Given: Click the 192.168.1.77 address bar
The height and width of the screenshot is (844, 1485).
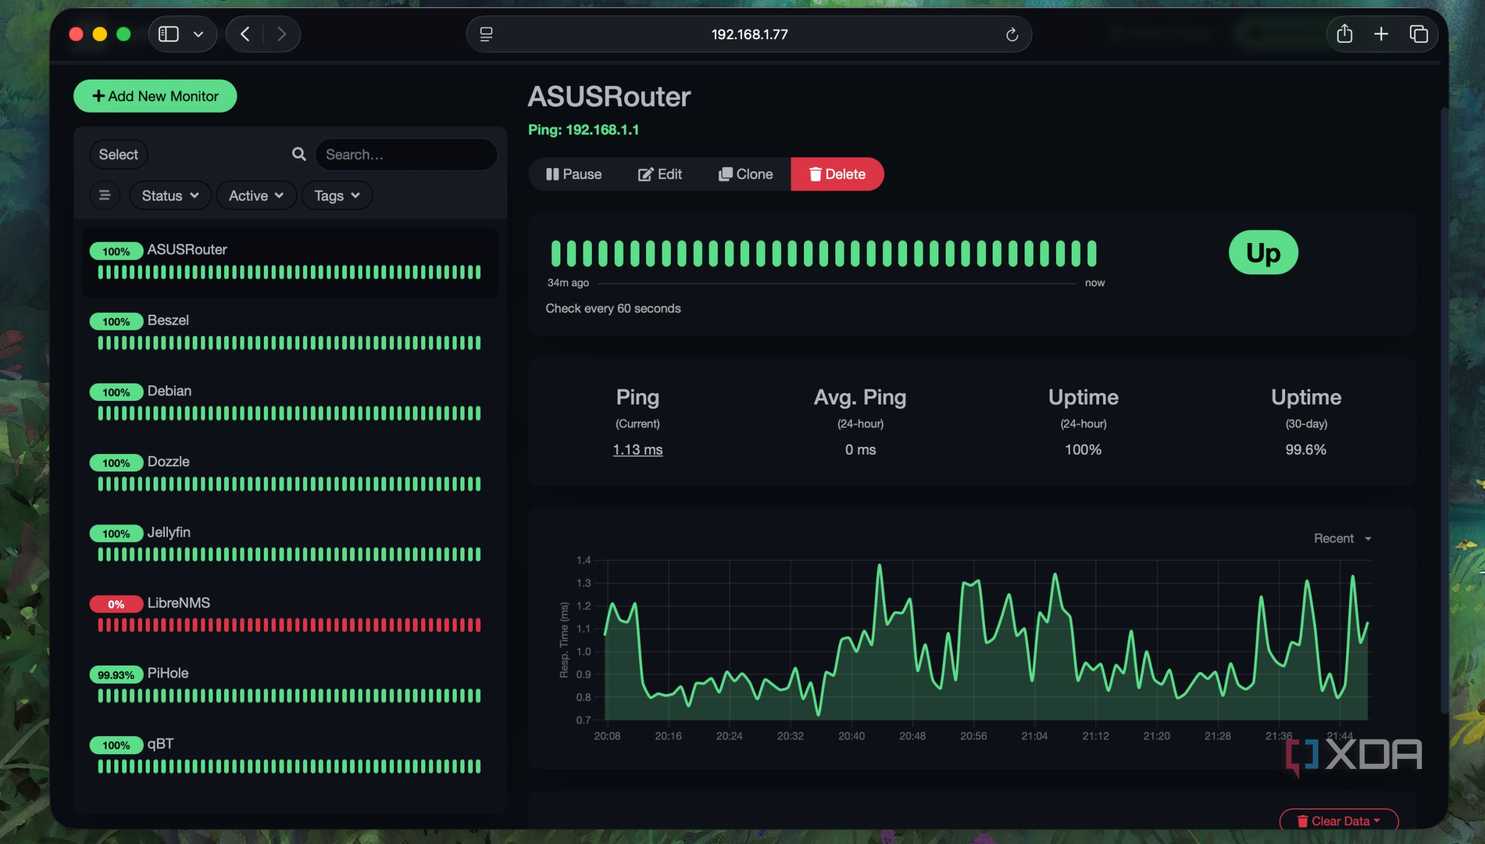Looking at the screenshot, I should coord(749,34).
